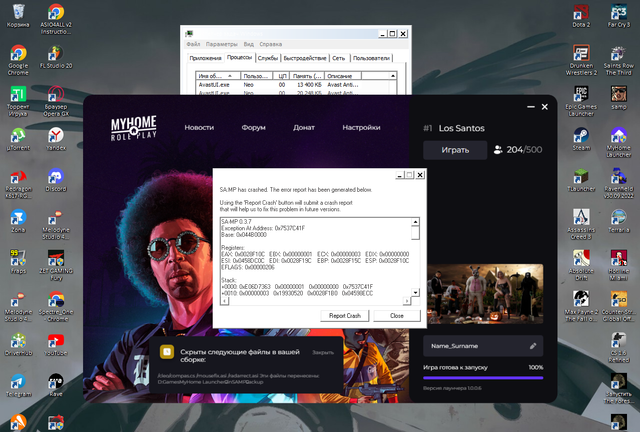This screenshot has width=640, height=432.
Task: Minimize the MyHome launcher window
Action: tap(531, 107)
